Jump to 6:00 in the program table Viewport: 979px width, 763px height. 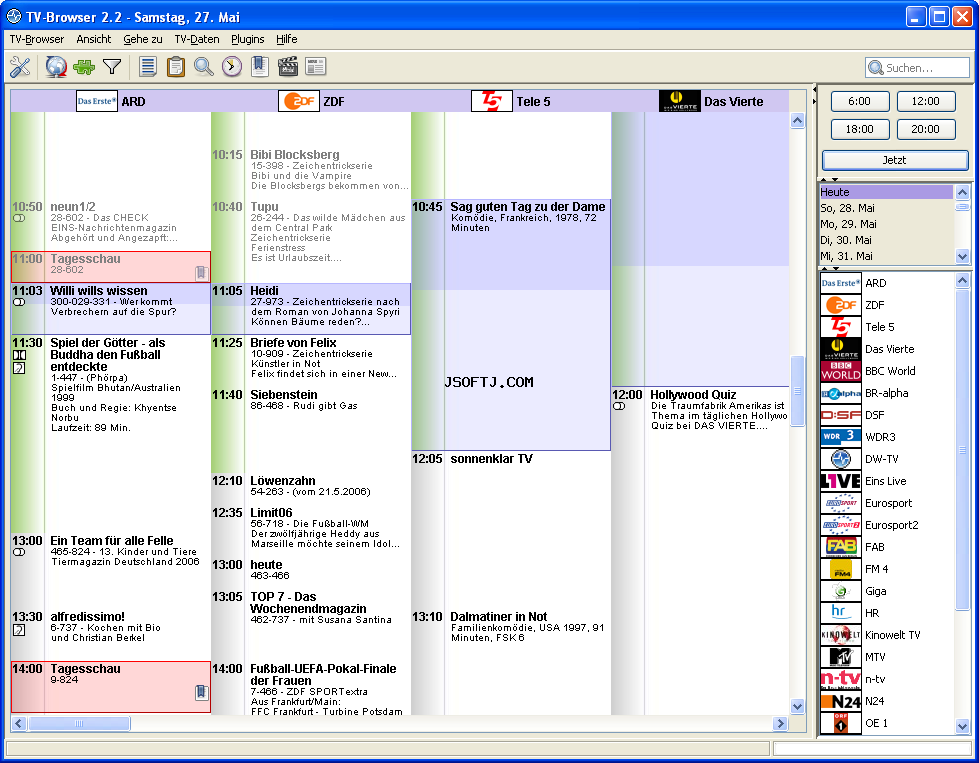(x=860, y=101)
